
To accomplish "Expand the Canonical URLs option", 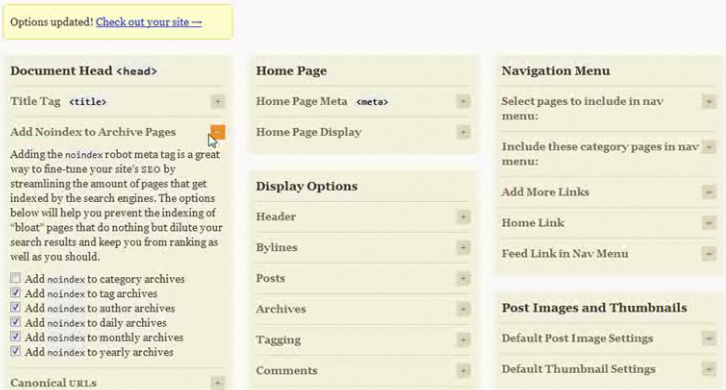I will (x=218, y=383).
